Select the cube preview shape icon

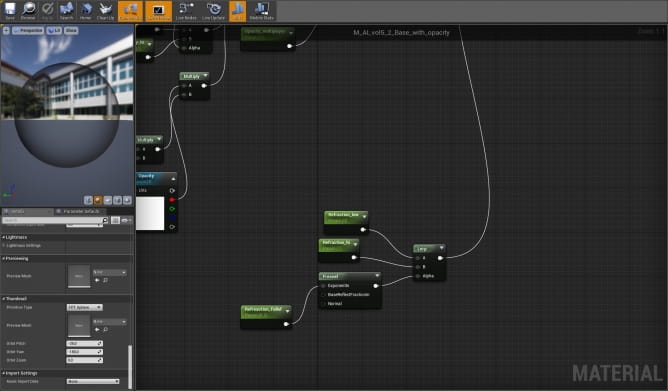(x=117, y=200)
